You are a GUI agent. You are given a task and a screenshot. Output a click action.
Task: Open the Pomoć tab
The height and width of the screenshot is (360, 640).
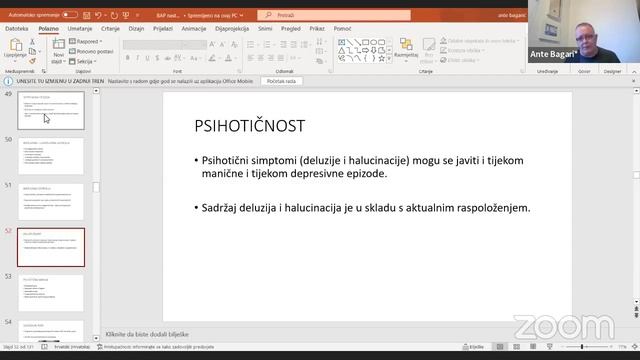[x=342, y=29]
